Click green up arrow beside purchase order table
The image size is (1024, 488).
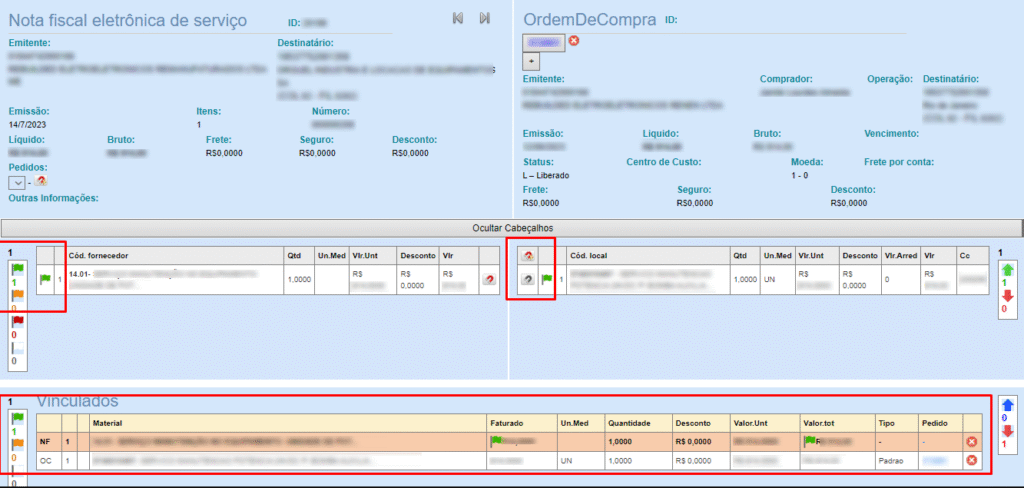click(1007, 270)
